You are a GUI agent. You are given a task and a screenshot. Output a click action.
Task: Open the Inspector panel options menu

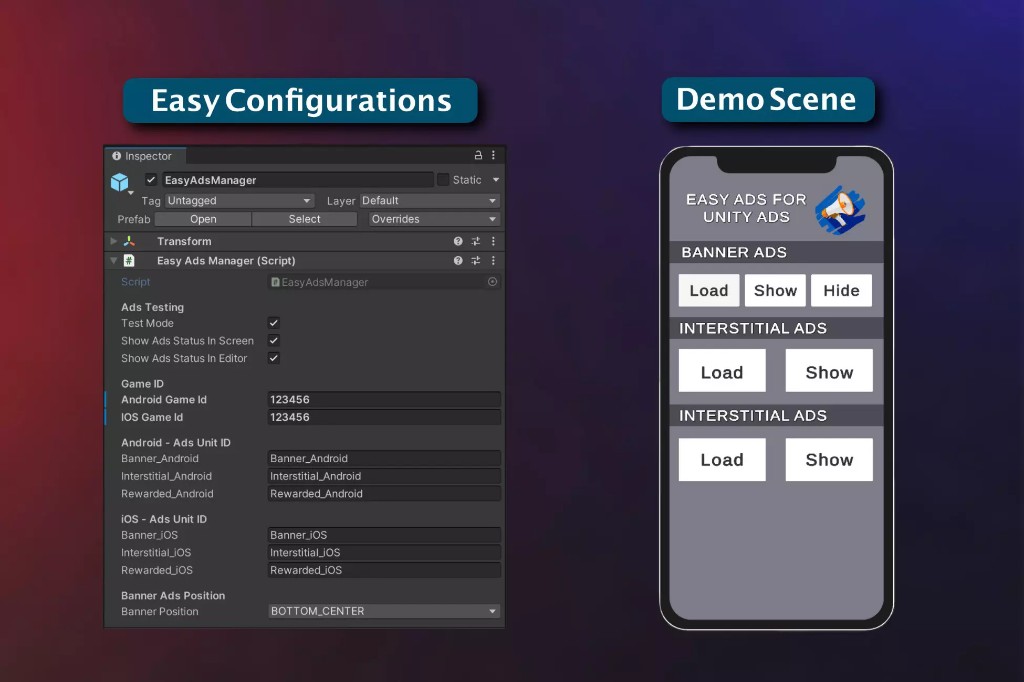tap(493, 155)
